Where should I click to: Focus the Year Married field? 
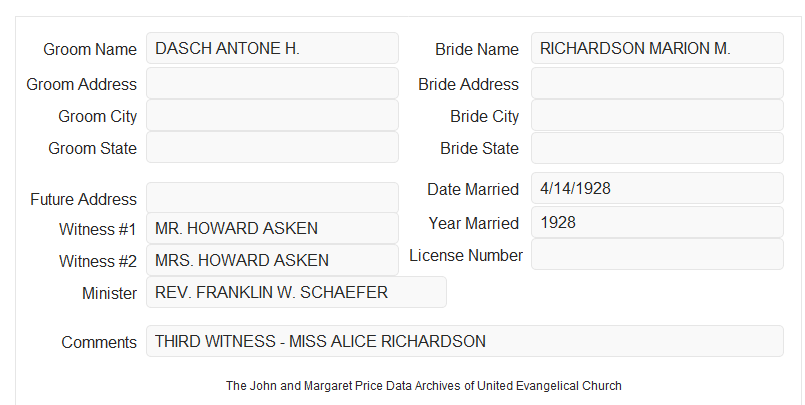pos(657,222)
